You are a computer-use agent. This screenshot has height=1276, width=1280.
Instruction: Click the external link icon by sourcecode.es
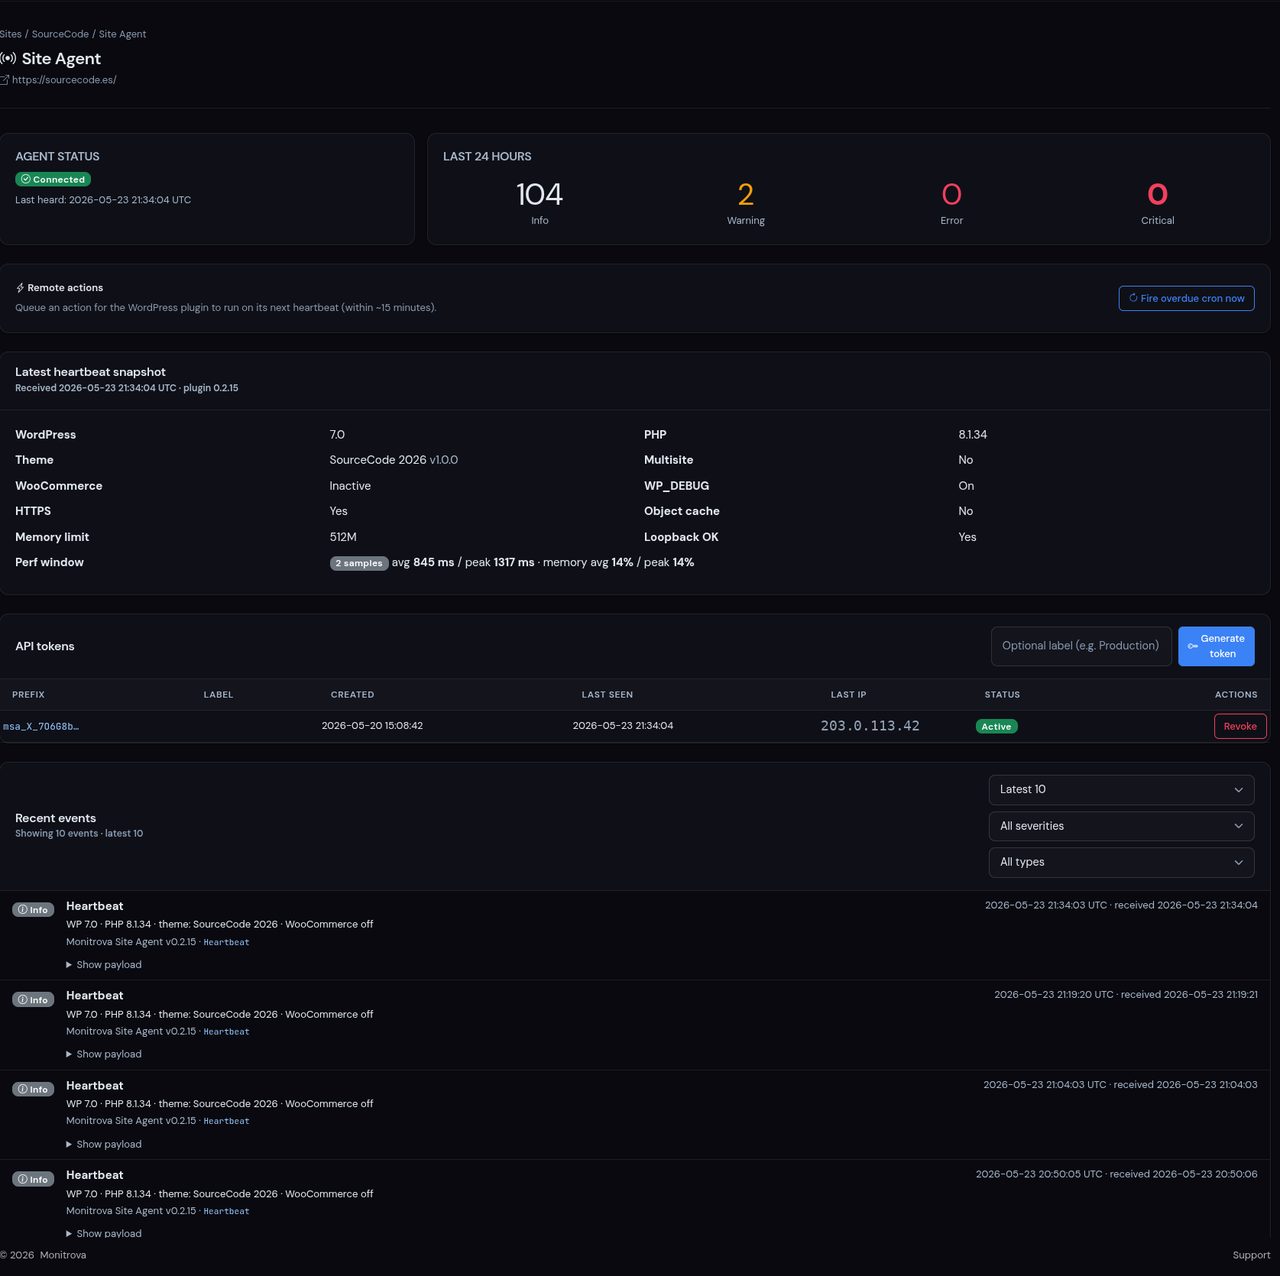point(4,80)
